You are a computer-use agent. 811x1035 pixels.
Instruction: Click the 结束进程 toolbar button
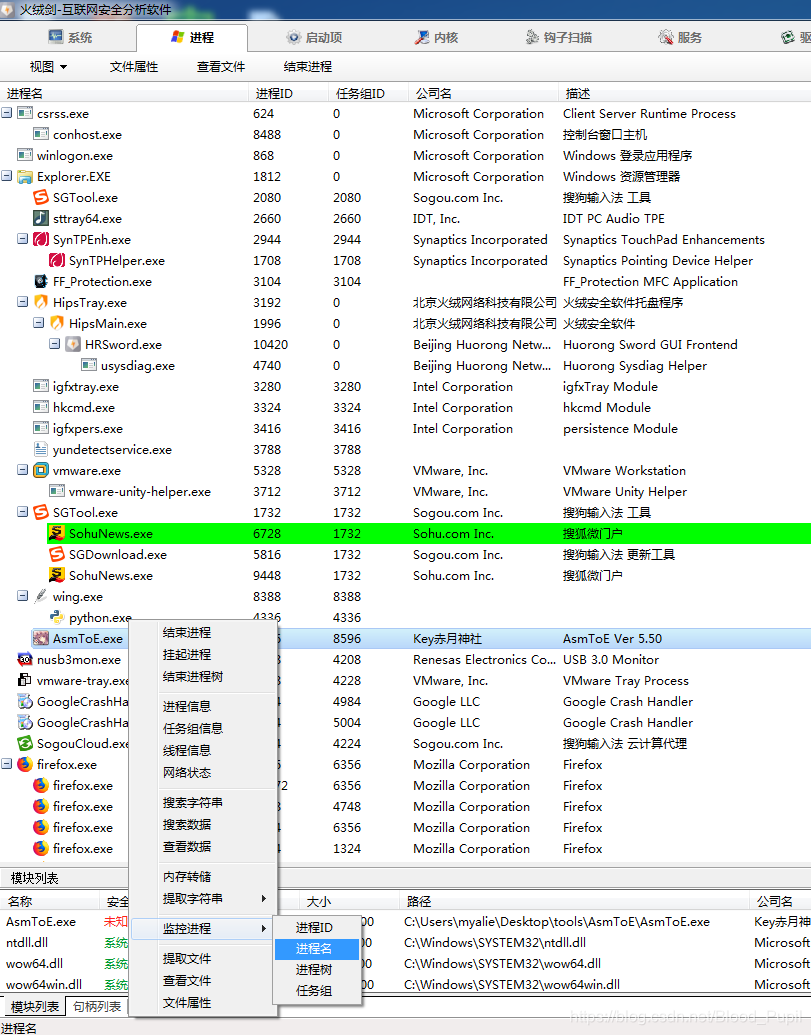coord(308,67)
